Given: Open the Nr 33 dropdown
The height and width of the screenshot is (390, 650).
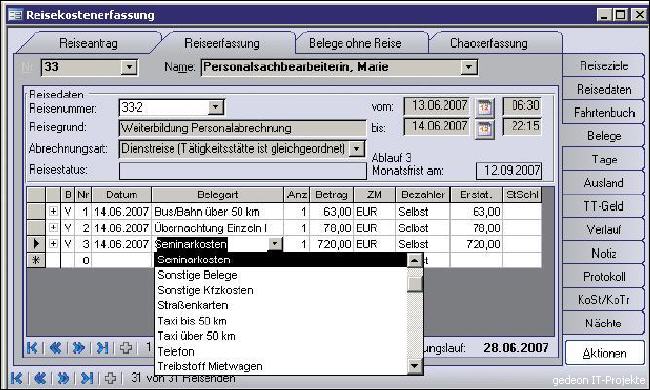Looking at the screenshot, I should [129, 67].
